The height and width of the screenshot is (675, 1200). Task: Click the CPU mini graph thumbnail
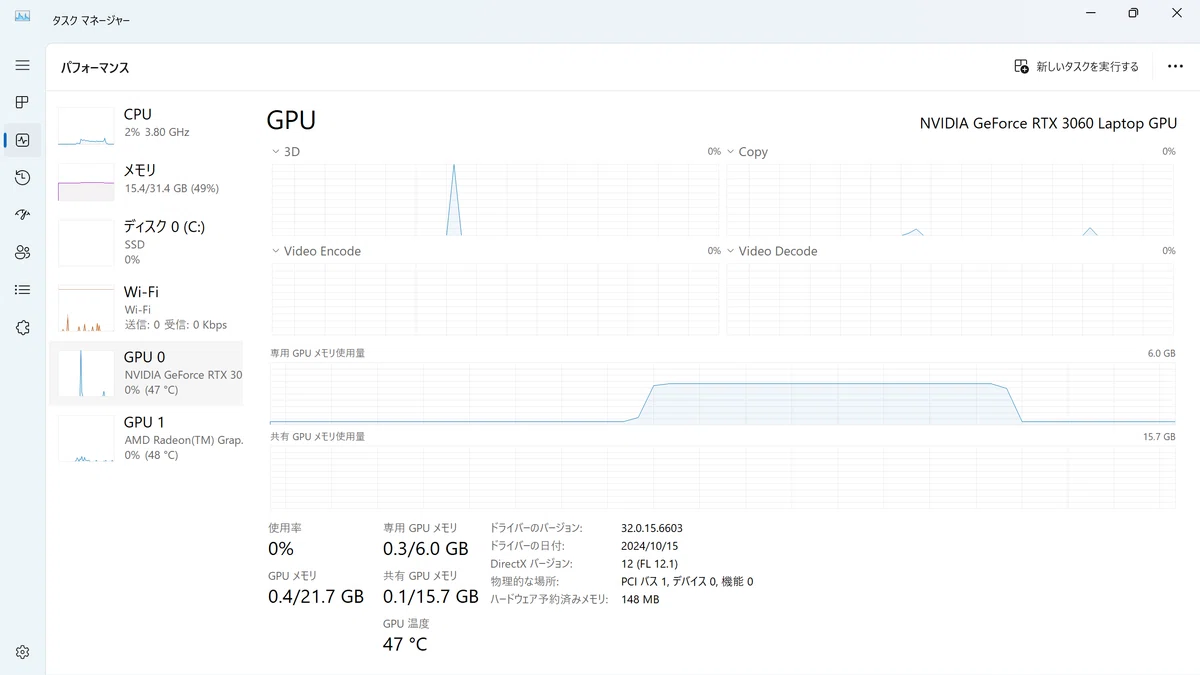[86, 126]
